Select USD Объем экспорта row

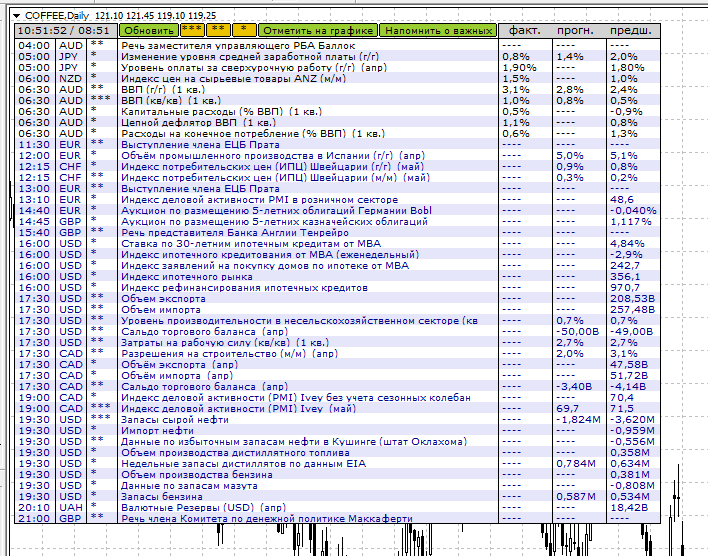pos(337,299)
